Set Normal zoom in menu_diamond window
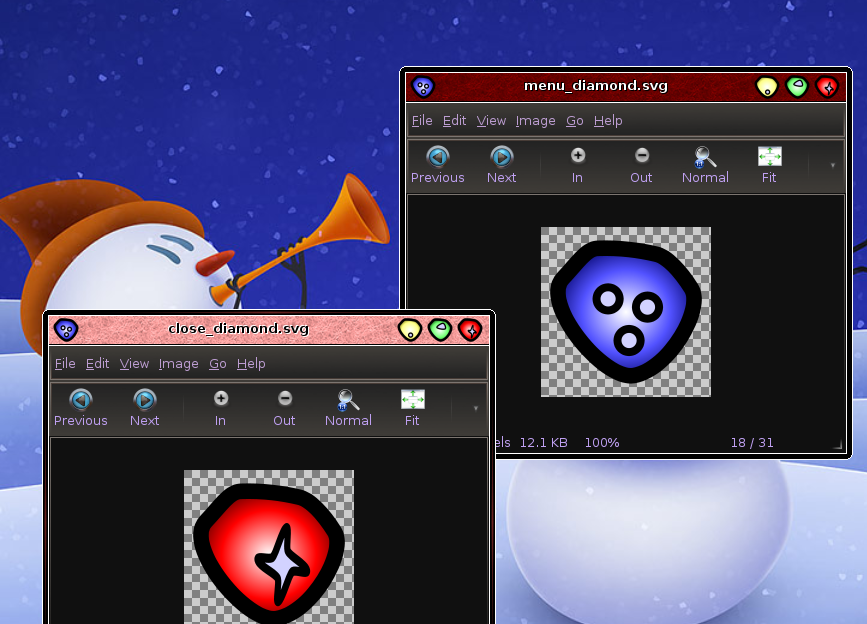867x624 pixels. [705, 165]
